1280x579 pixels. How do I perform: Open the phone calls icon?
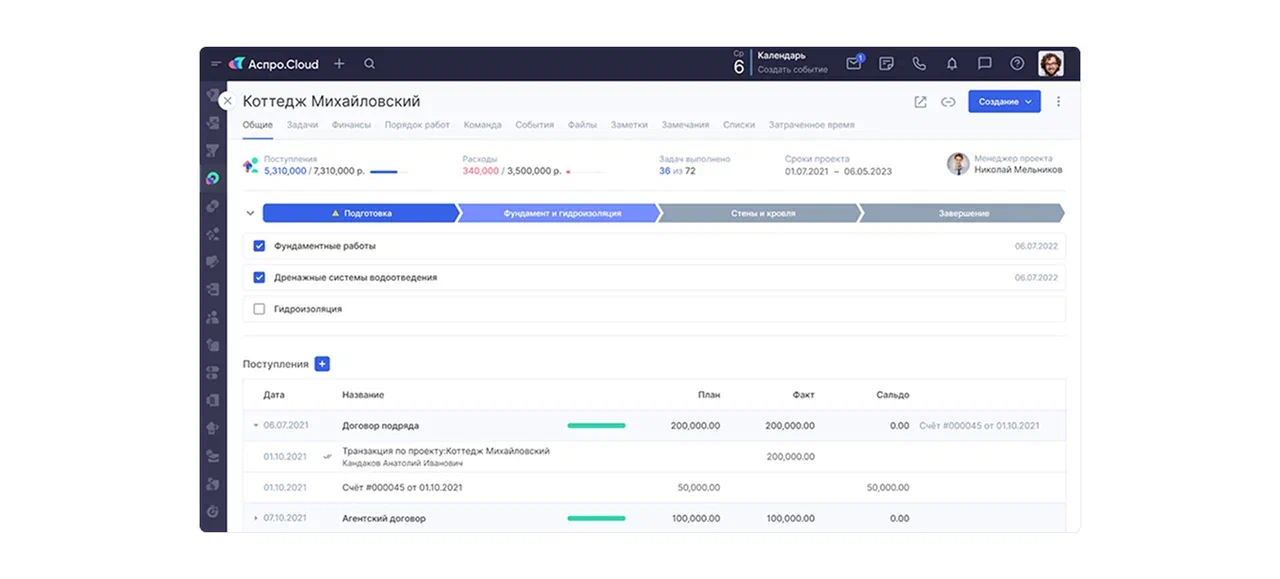click(x=919, y=64)
